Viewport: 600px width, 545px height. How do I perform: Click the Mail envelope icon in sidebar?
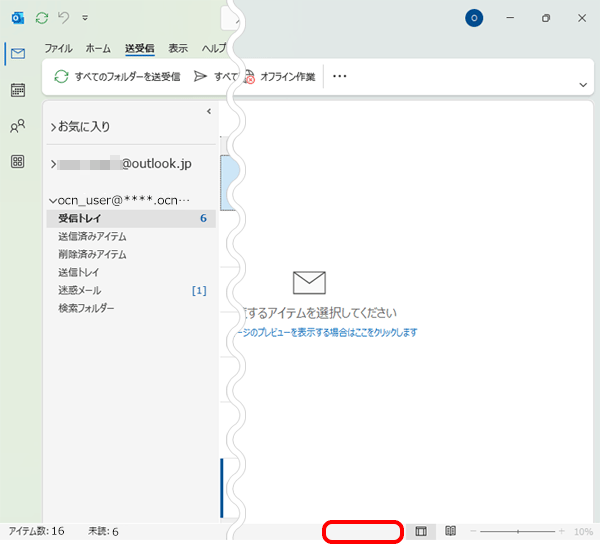(17, 54)
